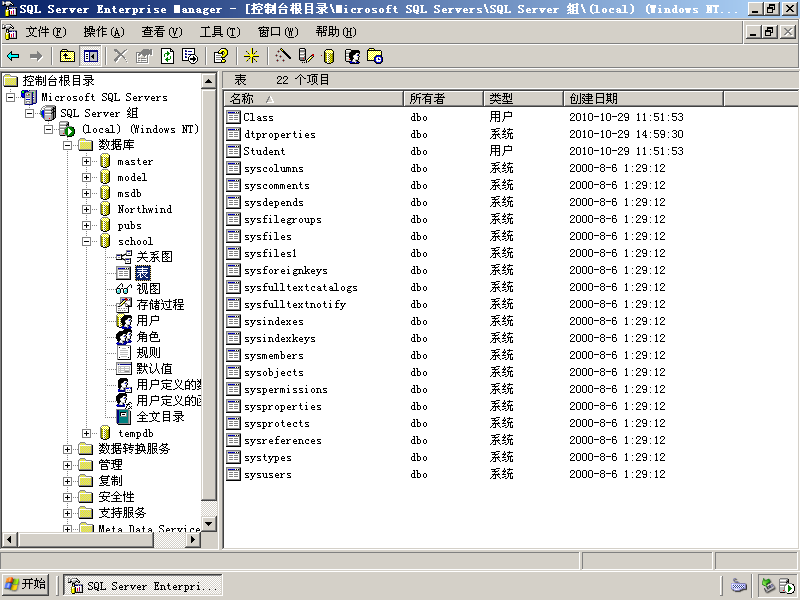Screen dimensions: 800x600
Task: Click the New Login toolbar icon
Action: tap(352, 56)
